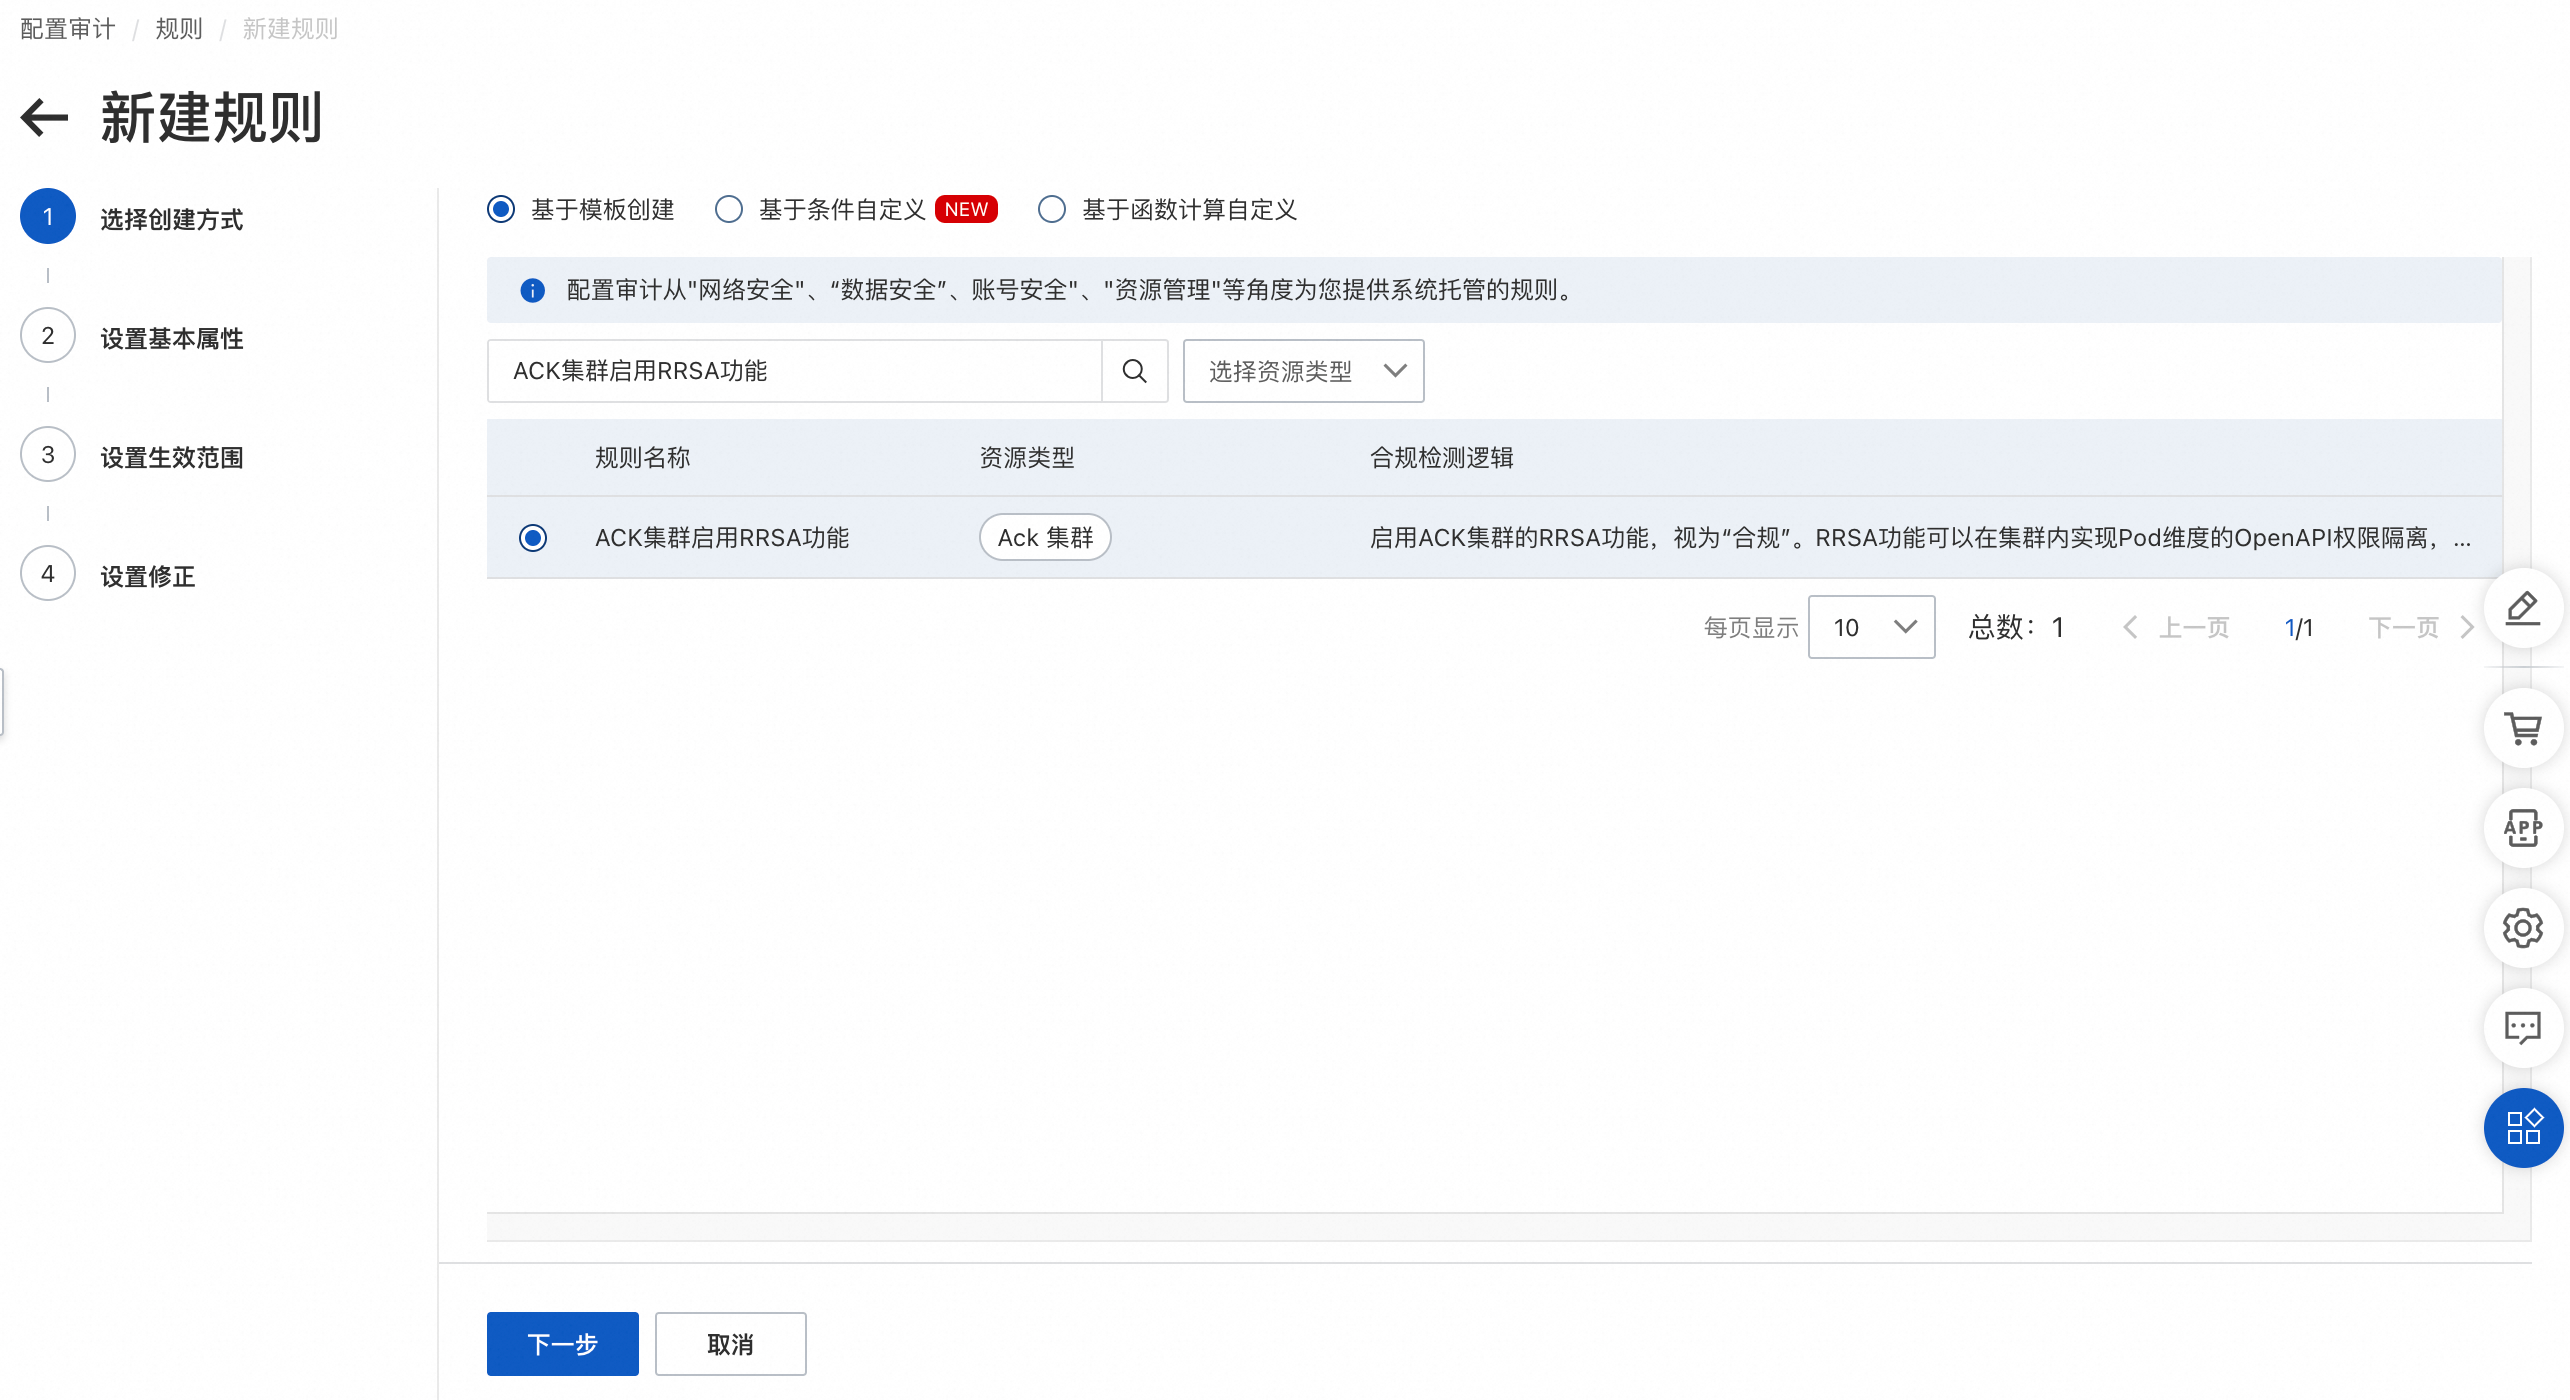Open the chat feedback floating icon
Image resolution: width=2570 pixels, height=1400 pixels.
pos(2522,1028)
